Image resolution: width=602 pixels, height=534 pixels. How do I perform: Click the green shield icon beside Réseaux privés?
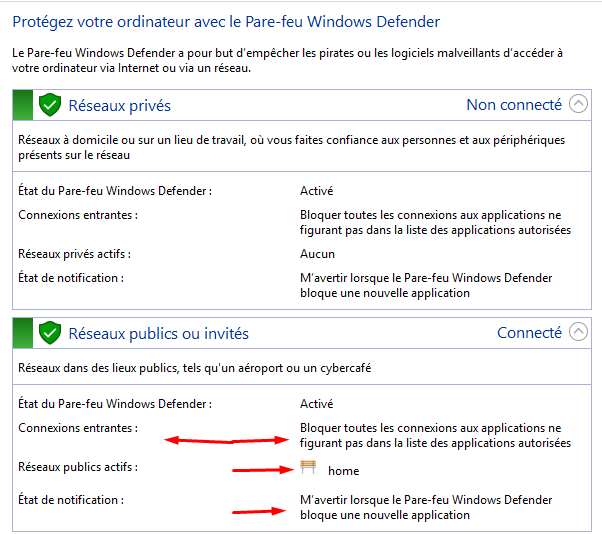click(x=50, y=105)
